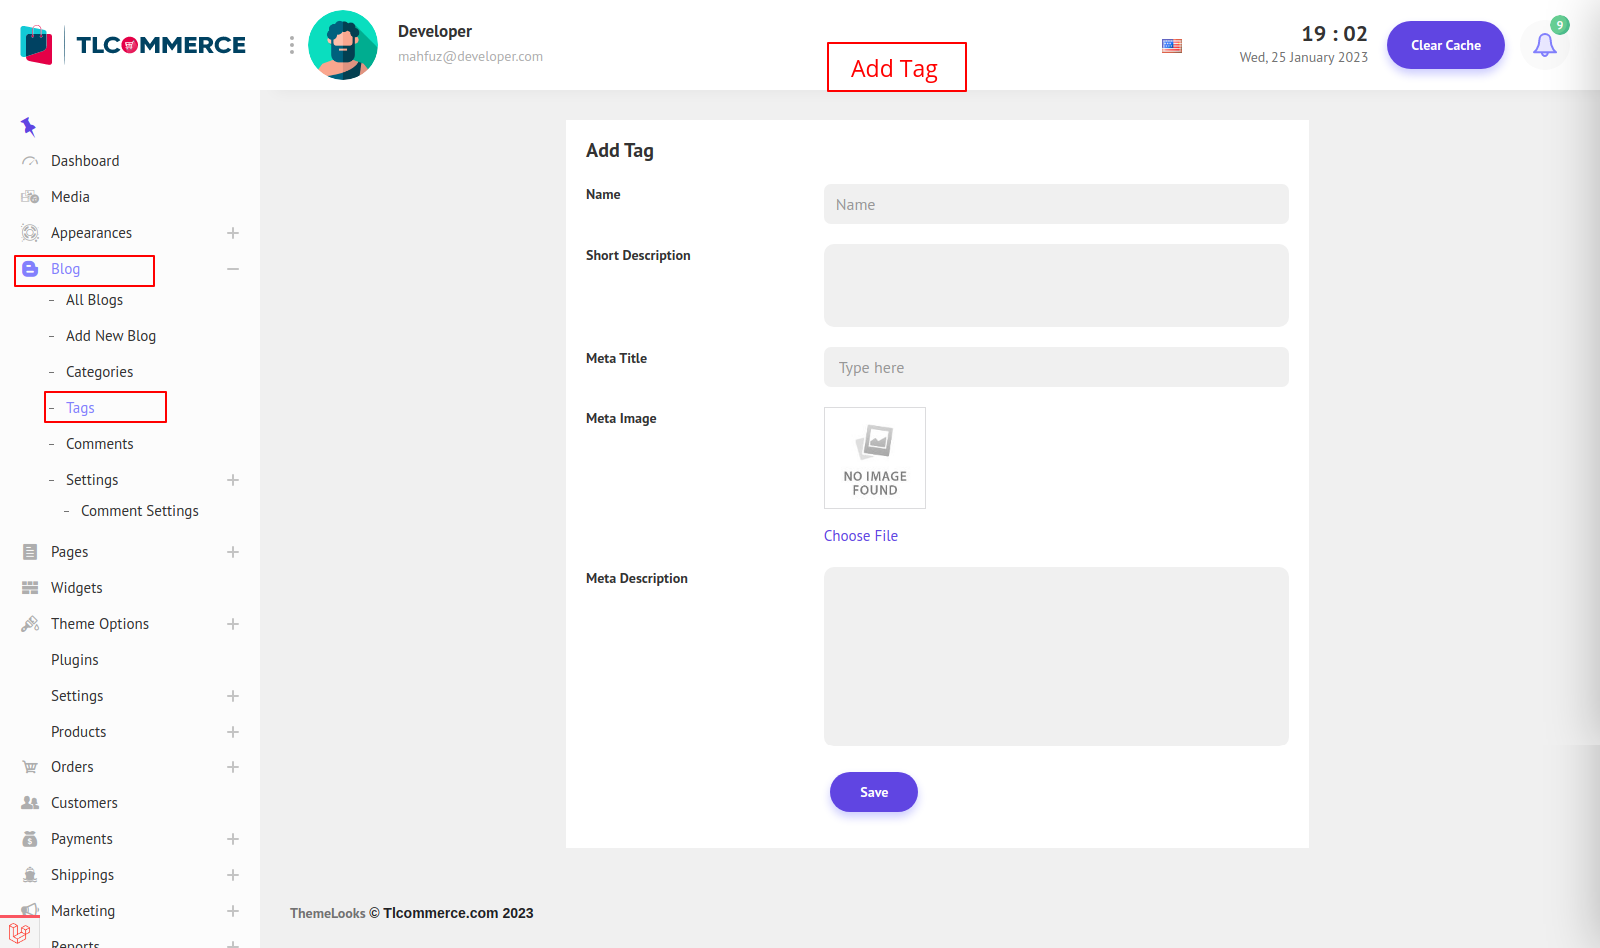Click the Developer profile avatar
The image size is (1600, 948).
coord(343,45)
